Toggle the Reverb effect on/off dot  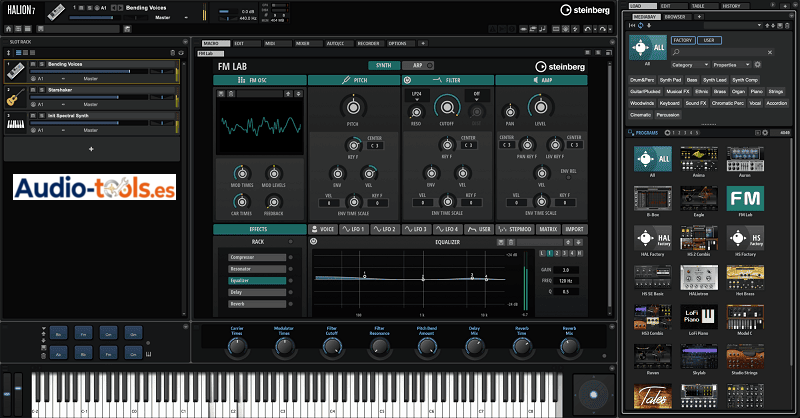[291, 304]
